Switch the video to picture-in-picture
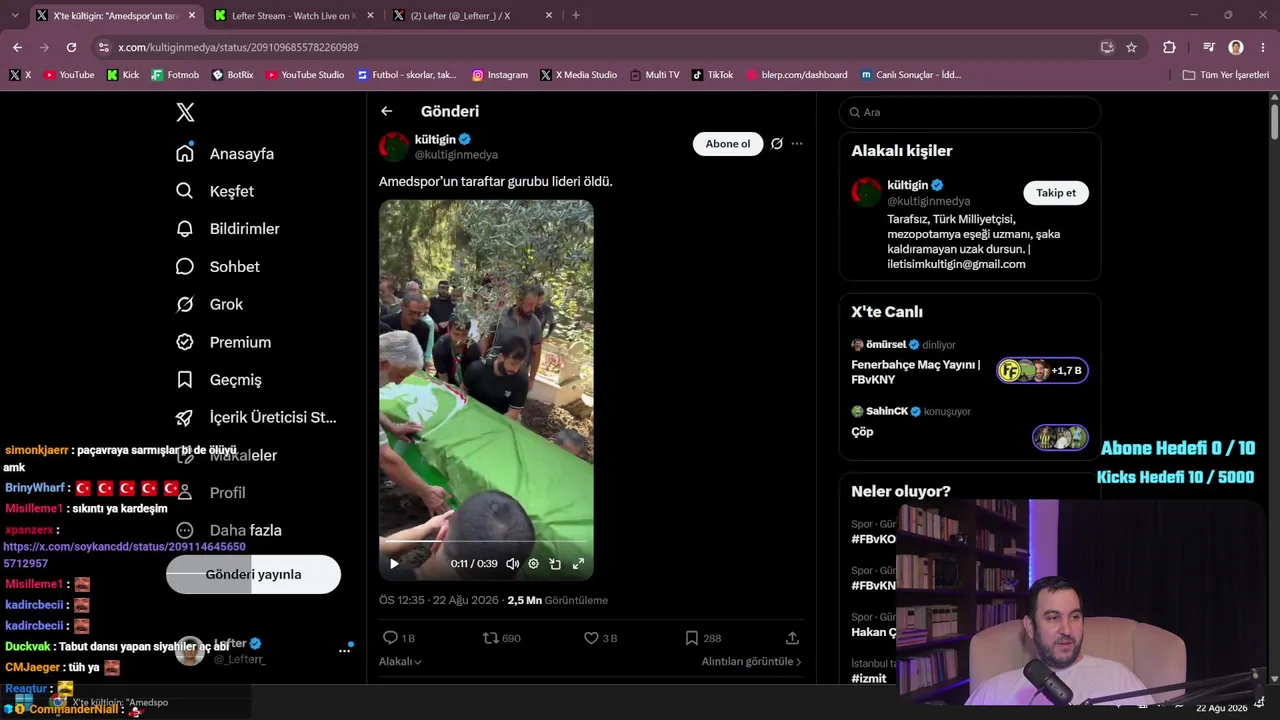This screenshot has width=1280, height=720. [556, 564]
